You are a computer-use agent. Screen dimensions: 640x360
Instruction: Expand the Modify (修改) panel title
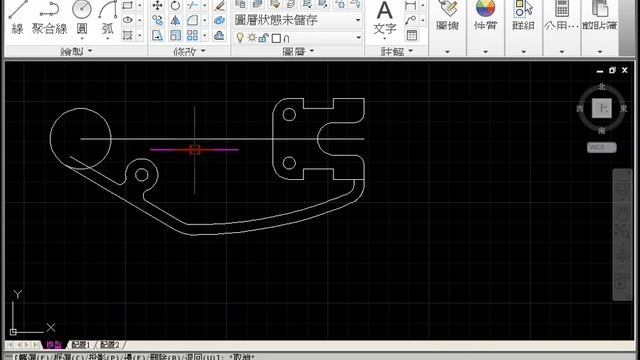point(189,51)
